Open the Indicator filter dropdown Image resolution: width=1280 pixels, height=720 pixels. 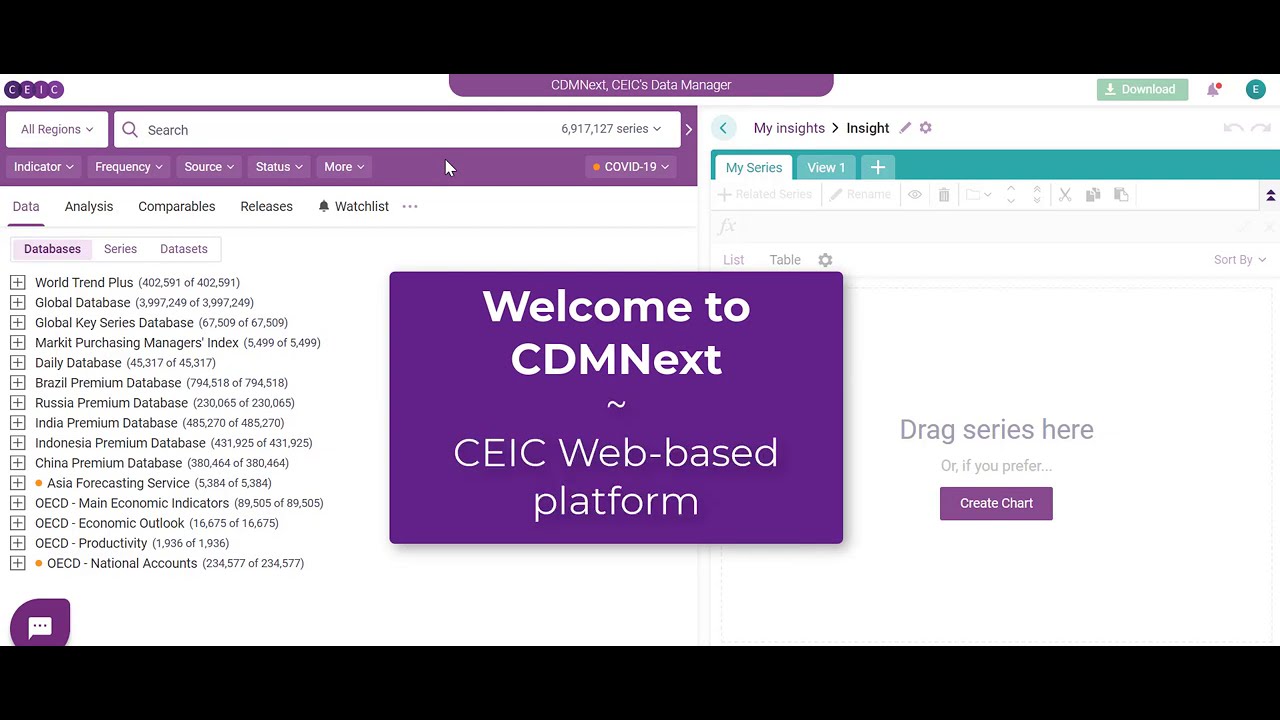pos(44,167)
